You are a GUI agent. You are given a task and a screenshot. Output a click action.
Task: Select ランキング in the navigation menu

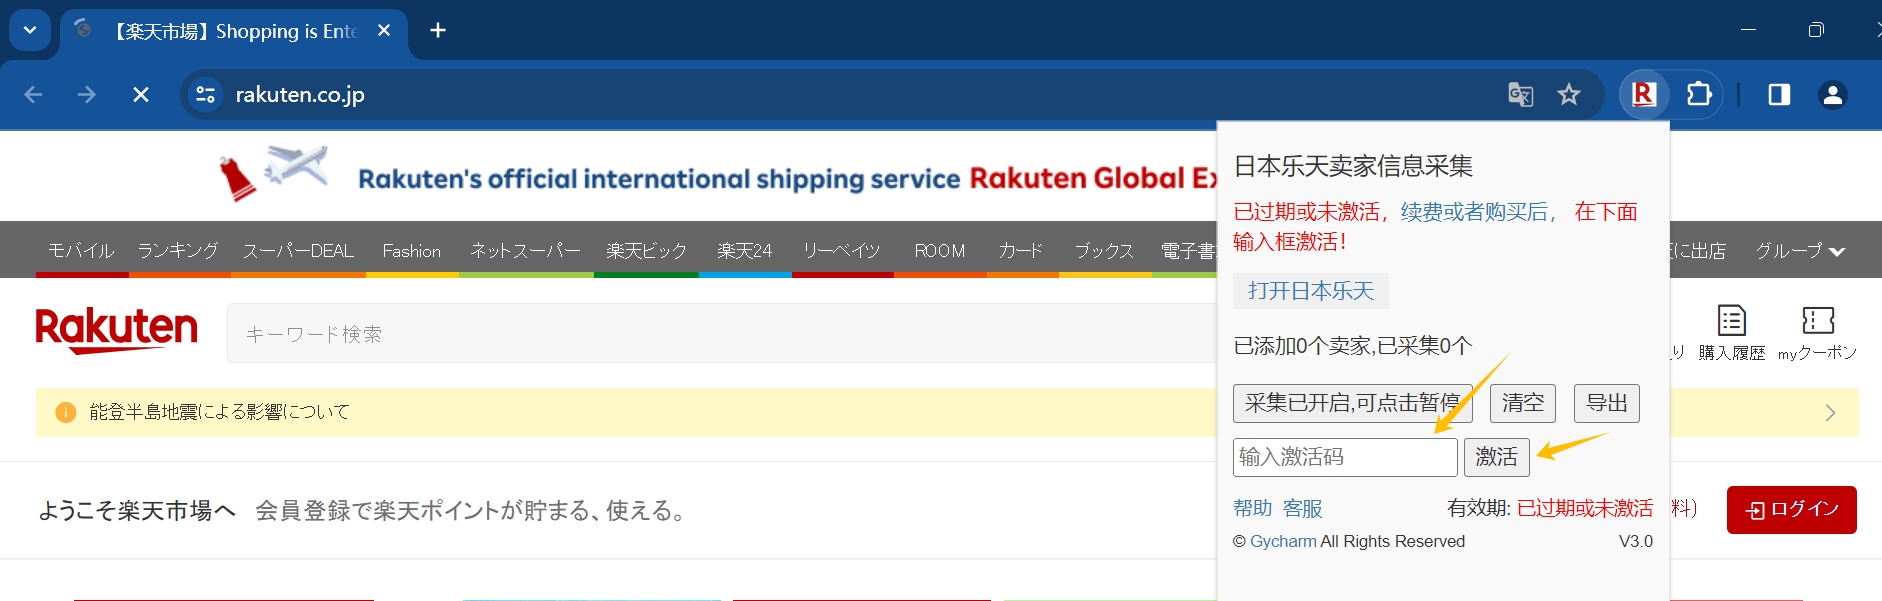[x=178, y=251]
